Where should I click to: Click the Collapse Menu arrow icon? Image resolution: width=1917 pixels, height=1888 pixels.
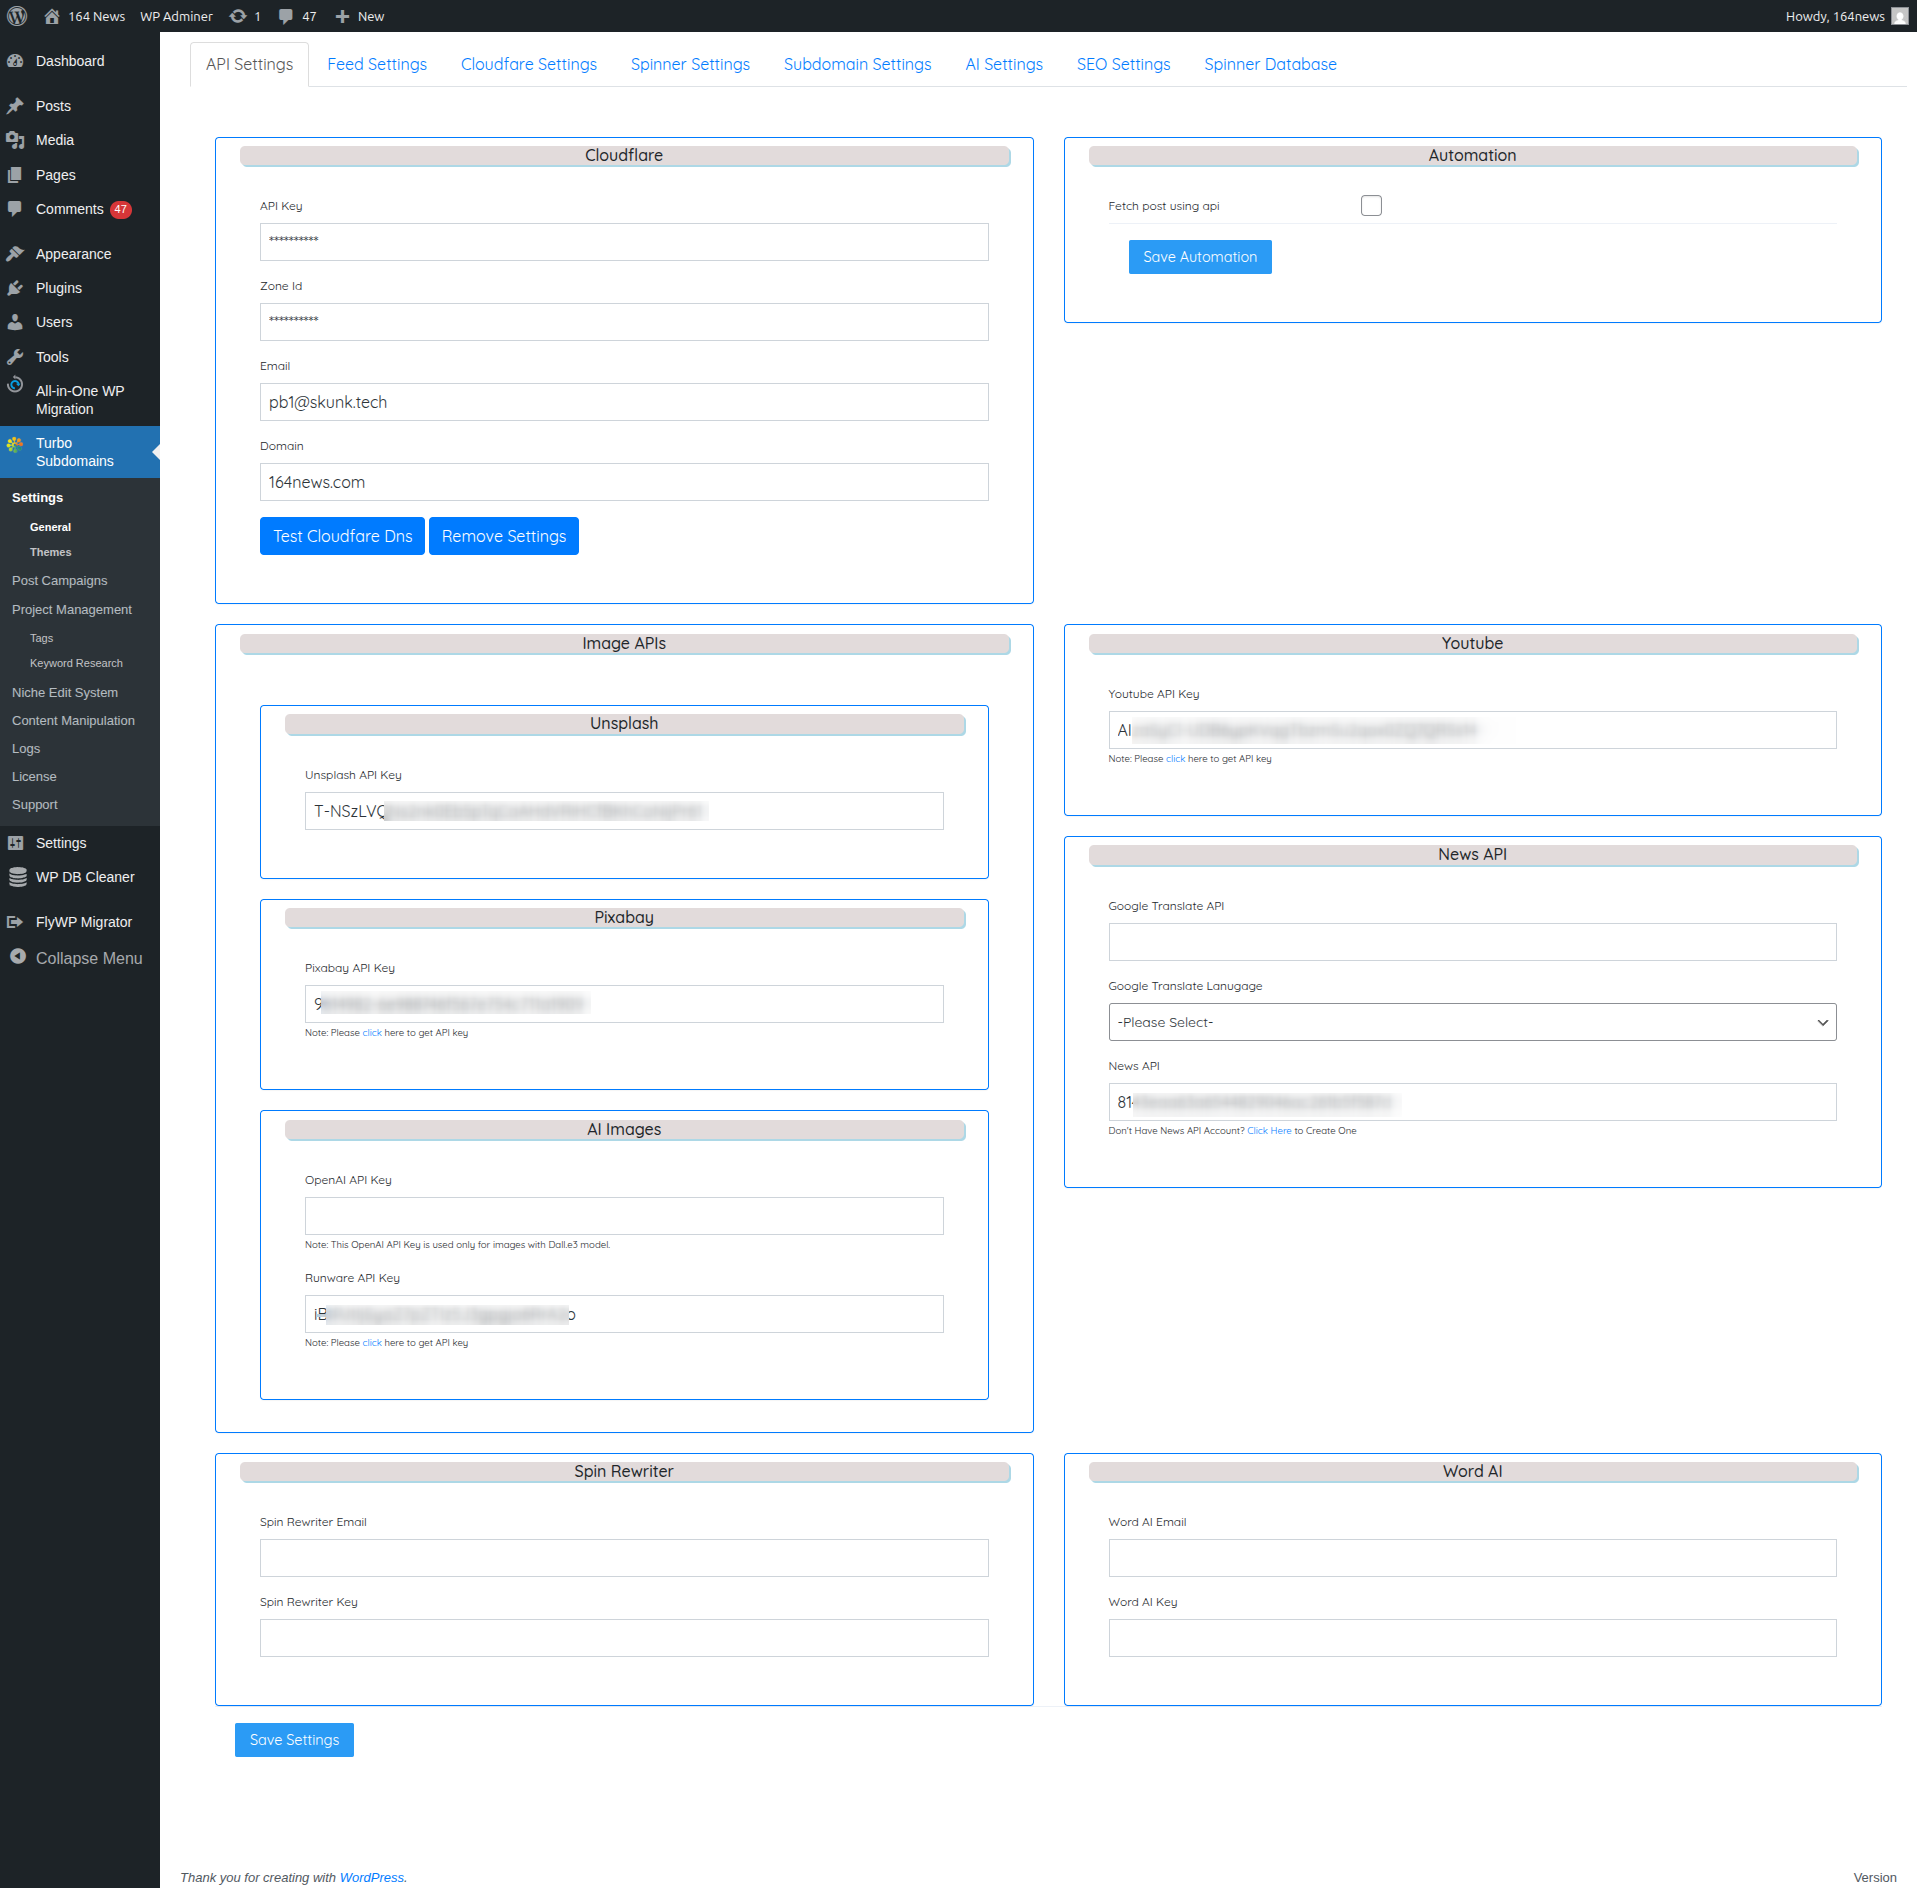coord(17,957)
